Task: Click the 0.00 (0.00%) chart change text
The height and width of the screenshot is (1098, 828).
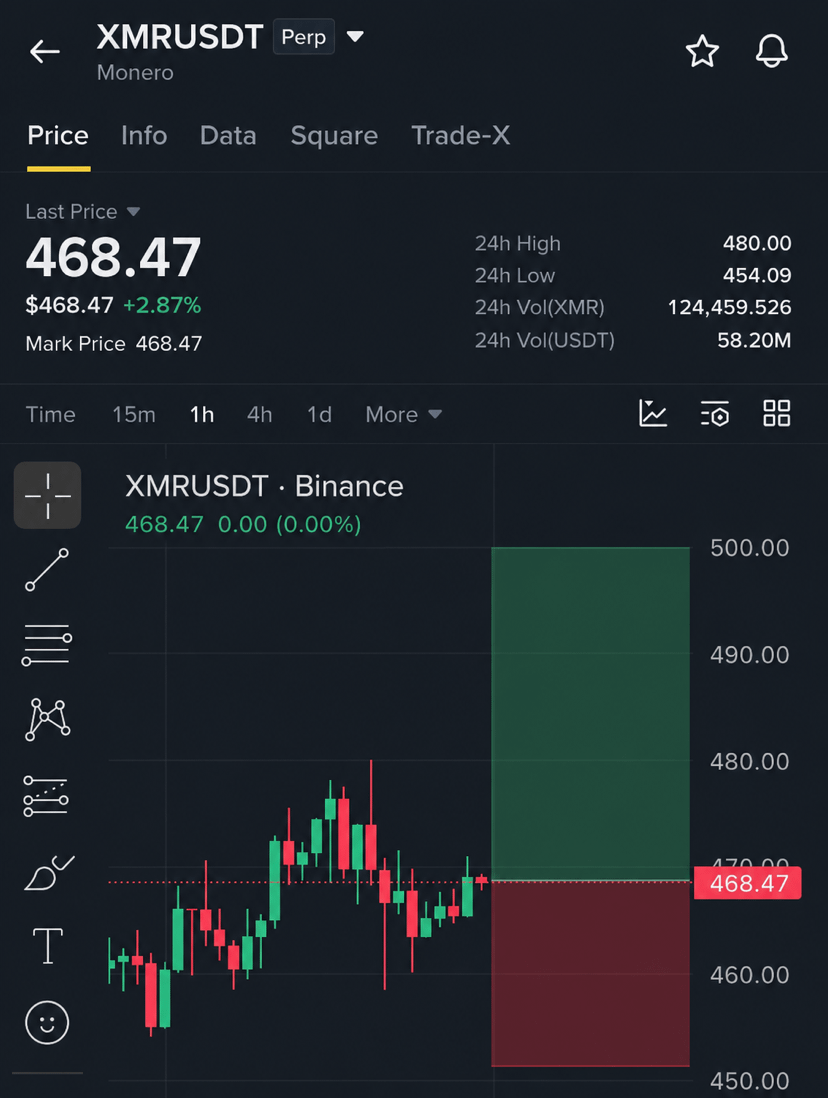Action: pos(289,524)
